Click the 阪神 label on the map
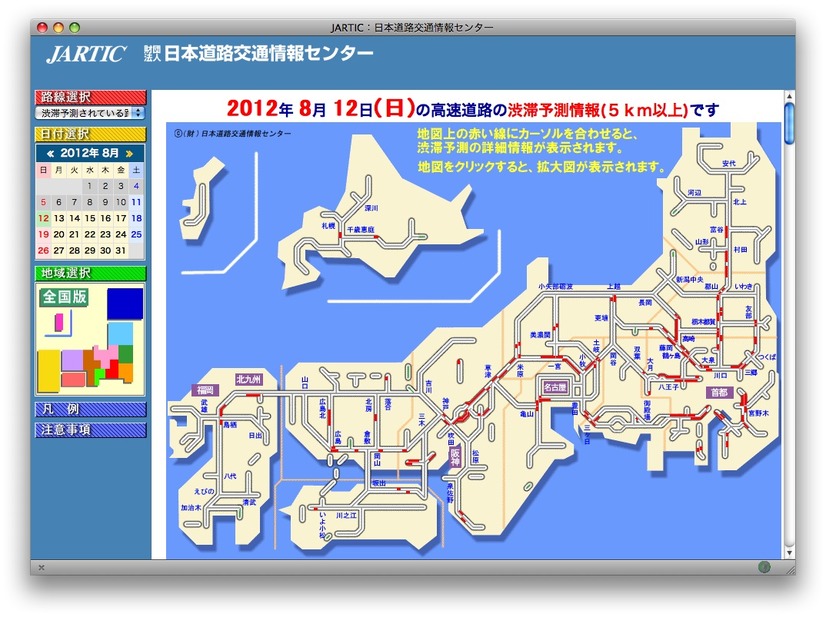 455,456
